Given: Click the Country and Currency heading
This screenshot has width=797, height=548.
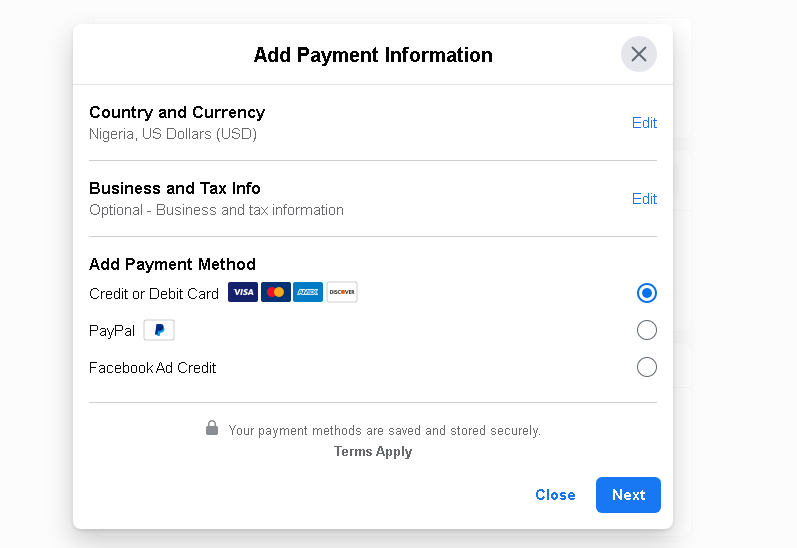Looking at the screenshot, I should pyautogui.click(x=177, y=112).
